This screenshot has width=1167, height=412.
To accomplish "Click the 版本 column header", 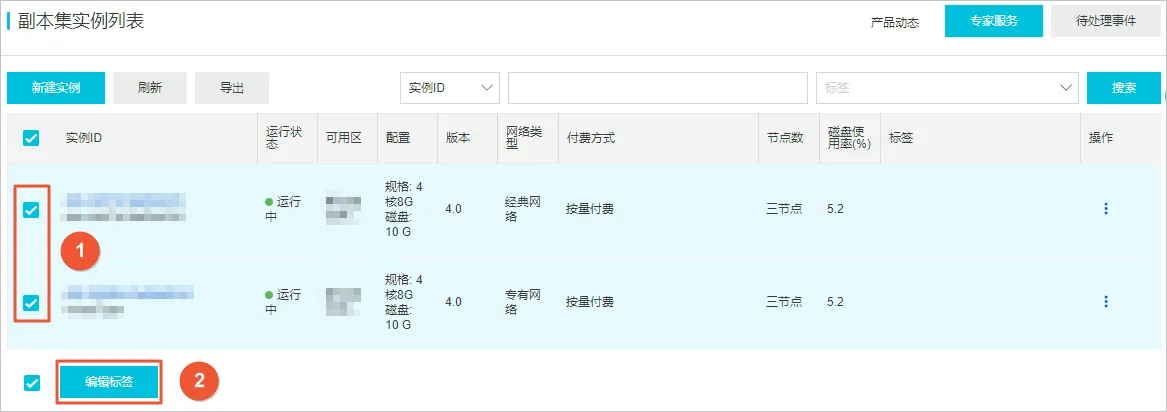I will 458,138.
